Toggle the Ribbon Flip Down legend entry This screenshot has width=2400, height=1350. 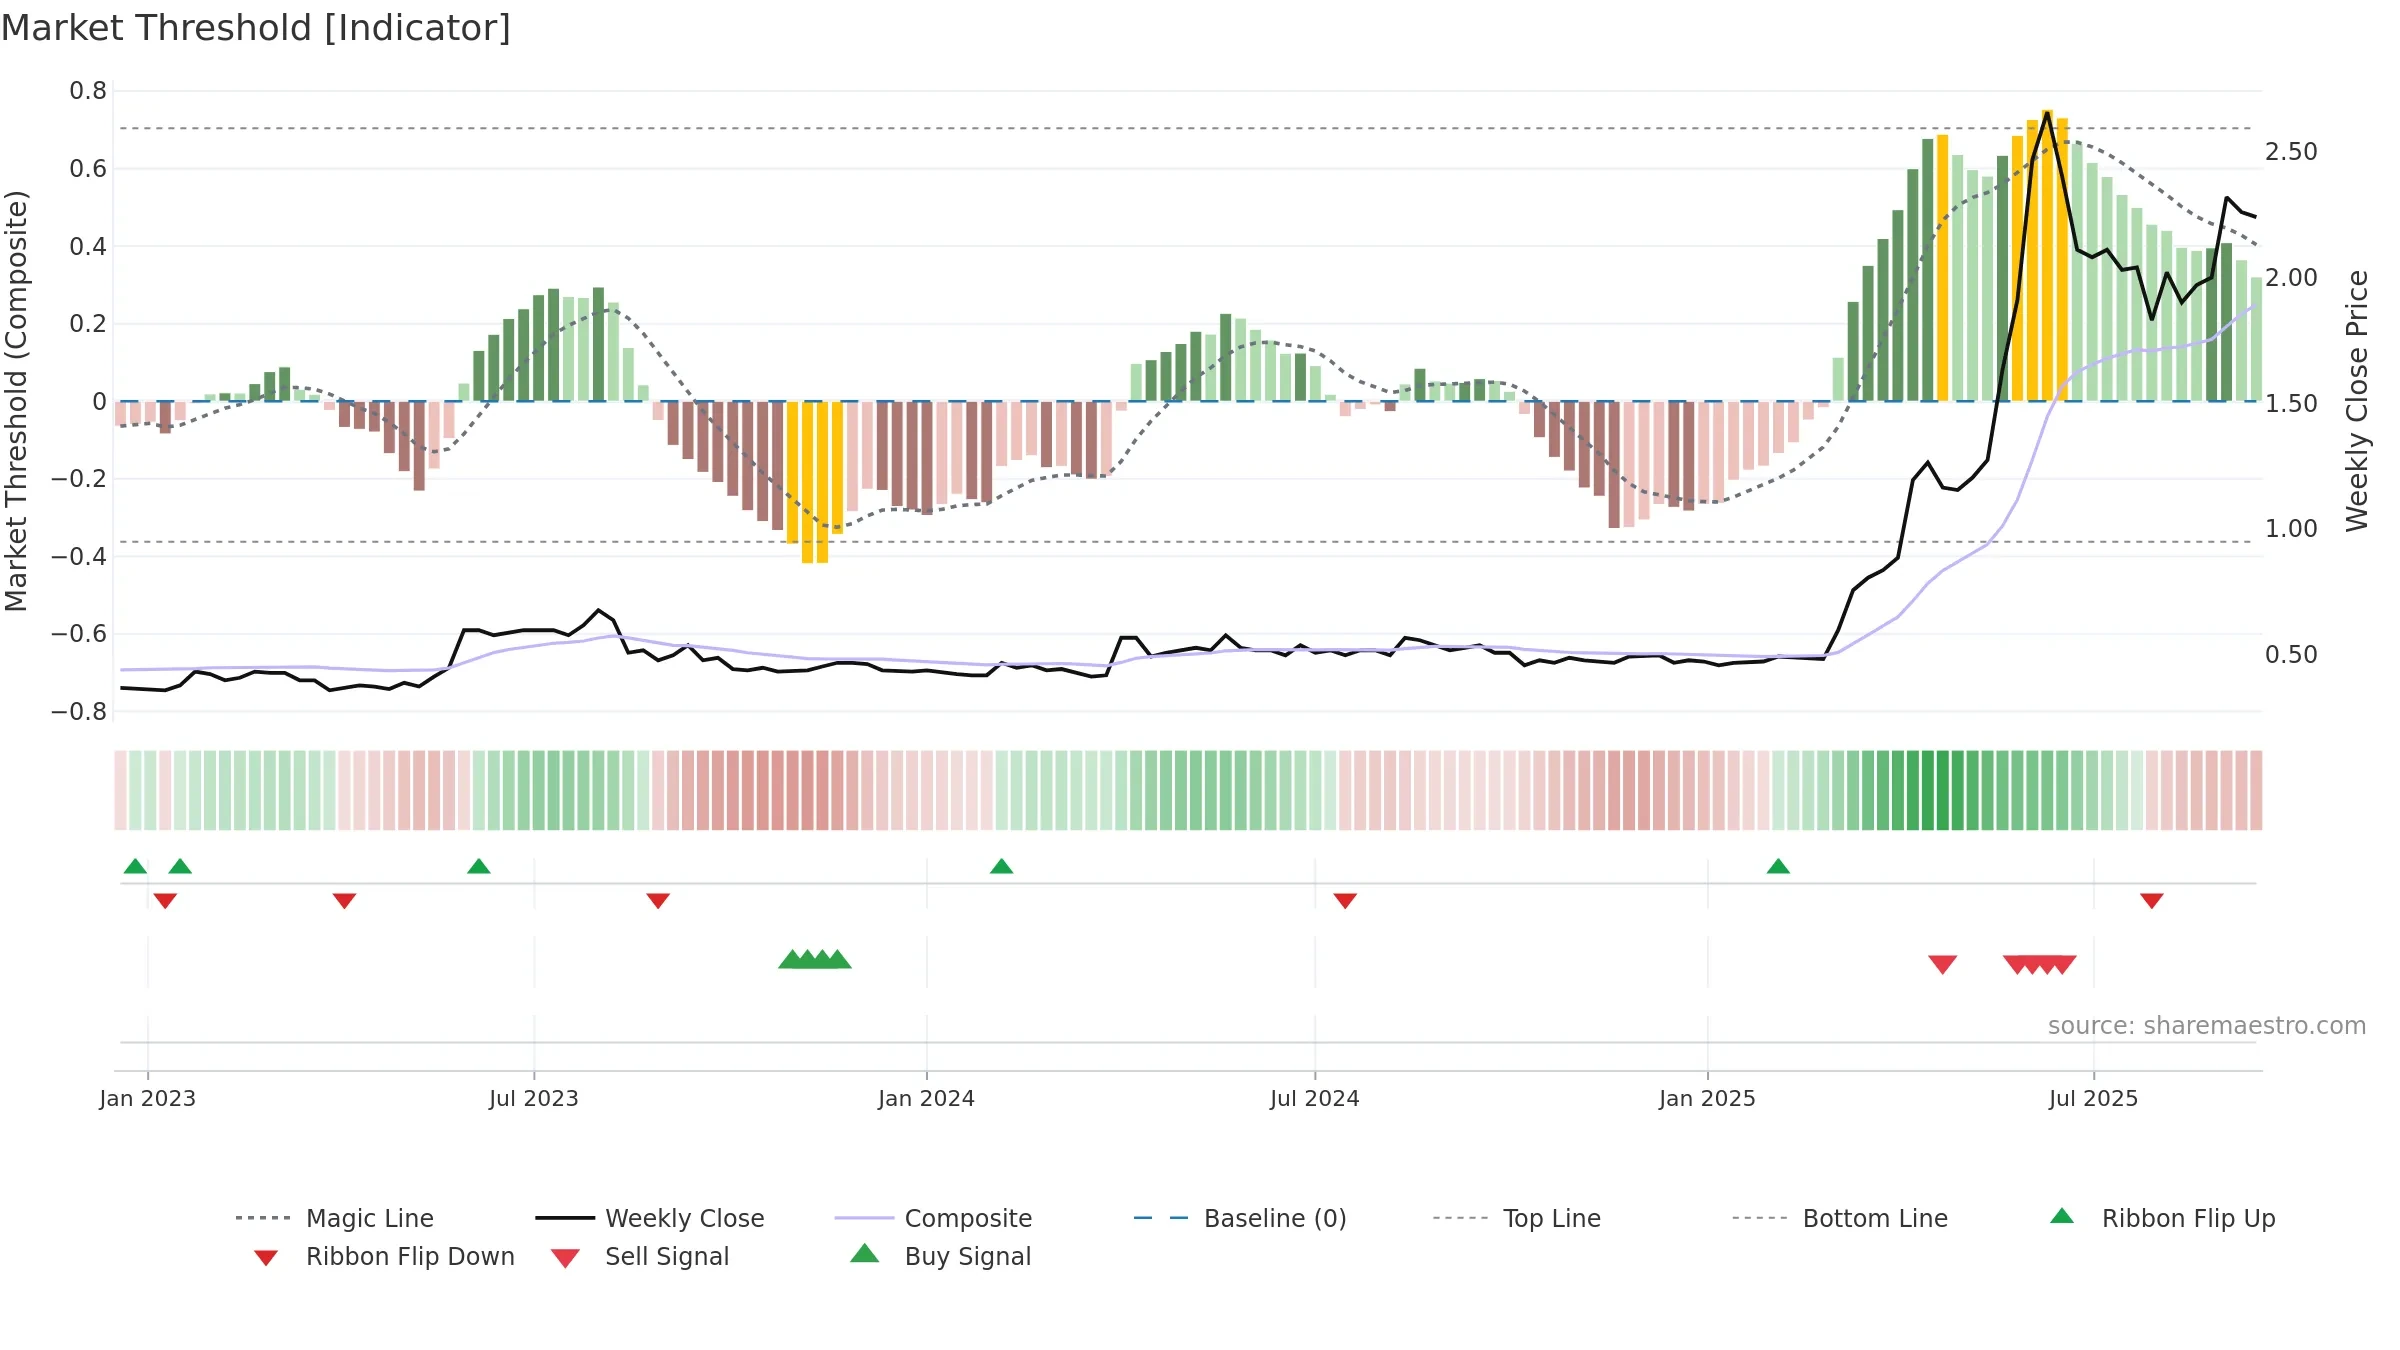(384, 1256)
